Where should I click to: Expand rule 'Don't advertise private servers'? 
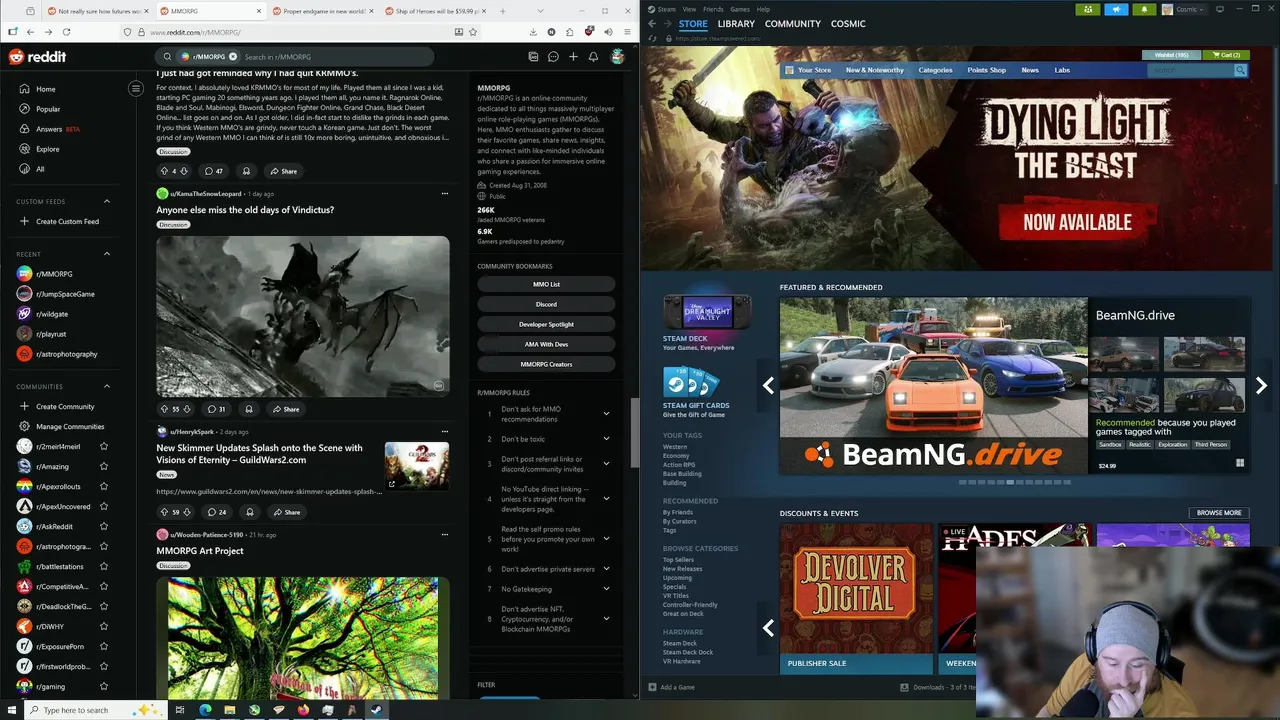pos(606,569)
